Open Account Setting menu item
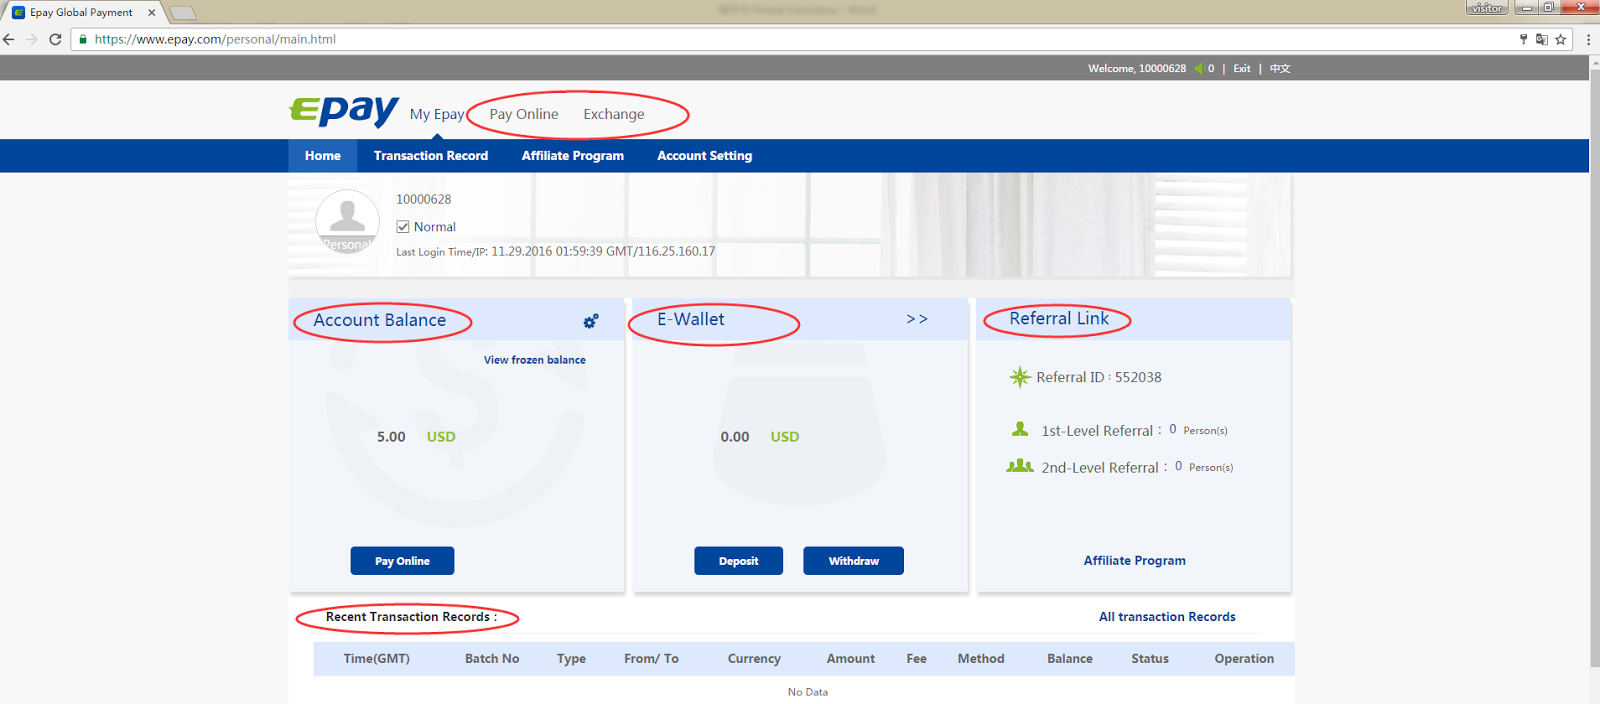 705,156
